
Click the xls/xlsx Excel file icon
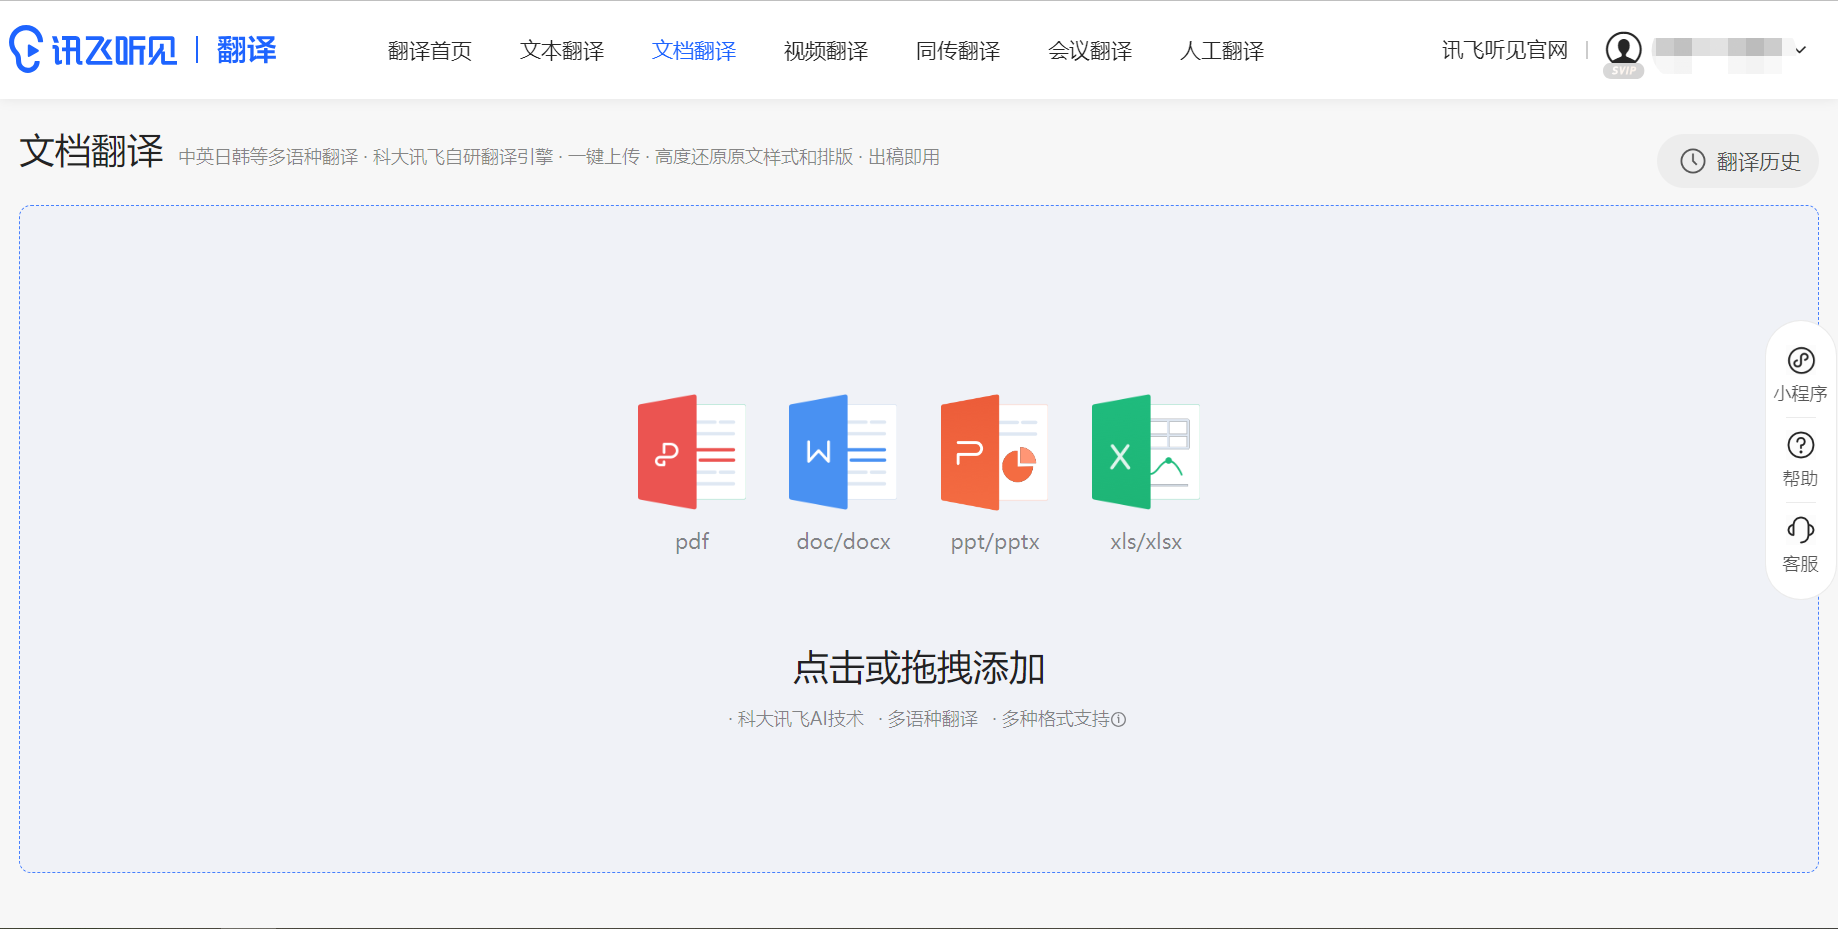click(1146, 452)
